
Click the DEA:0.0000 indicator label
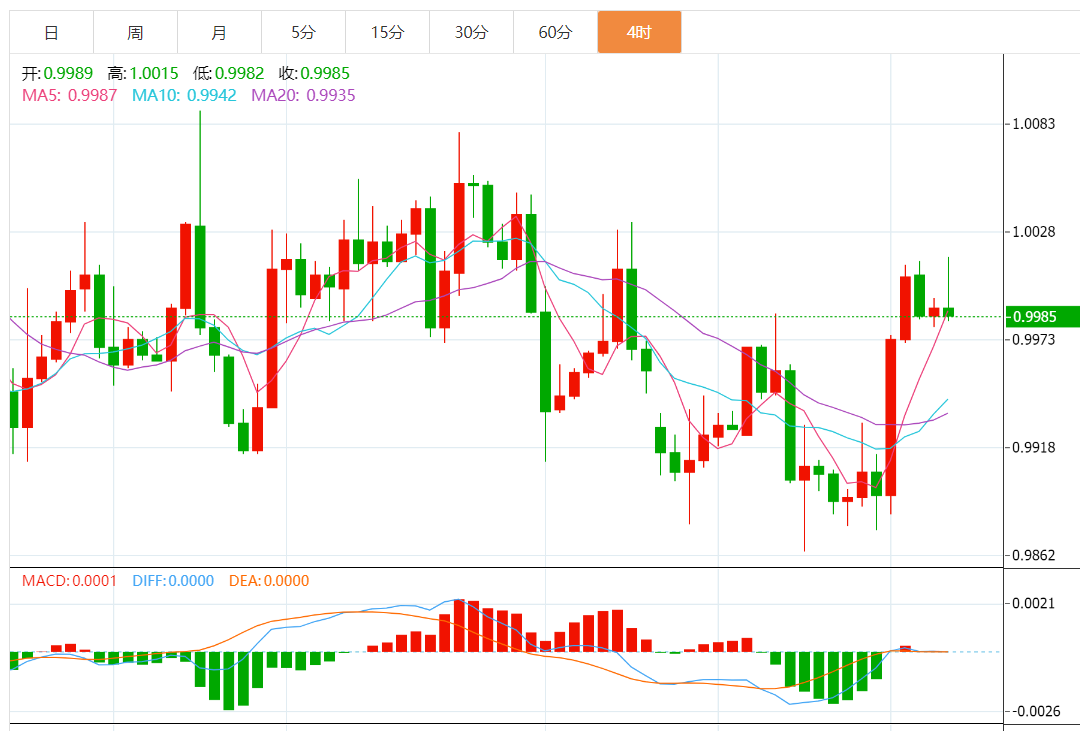point(269,581)
